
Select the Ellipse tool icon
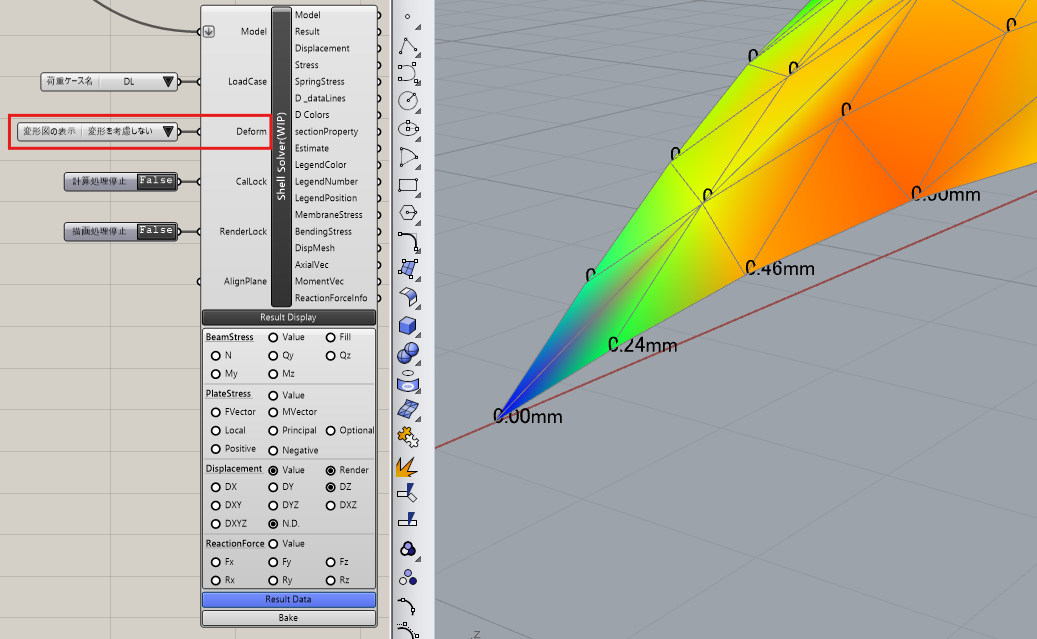point(407,129)
